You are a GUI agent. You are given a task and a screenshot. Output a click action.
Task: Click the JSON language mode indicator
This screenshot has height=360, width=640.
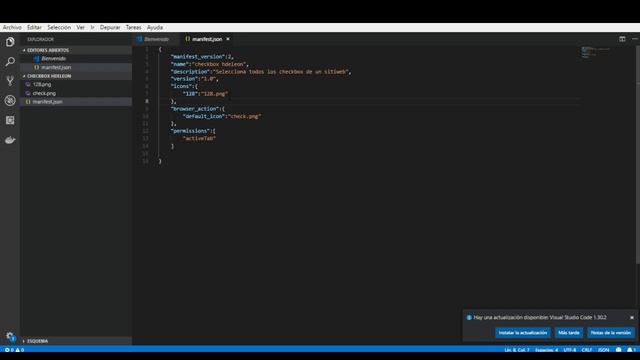(603, 350)
